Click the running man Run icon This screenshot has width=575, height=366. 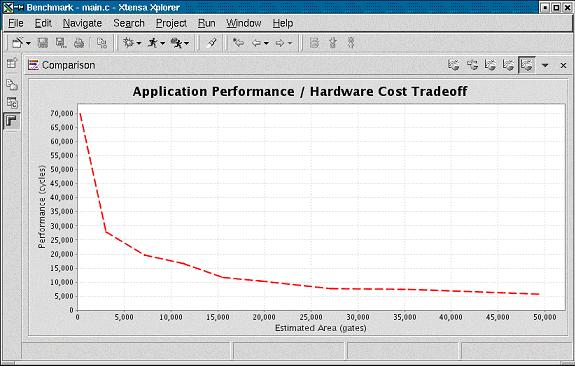pos(153,43)
